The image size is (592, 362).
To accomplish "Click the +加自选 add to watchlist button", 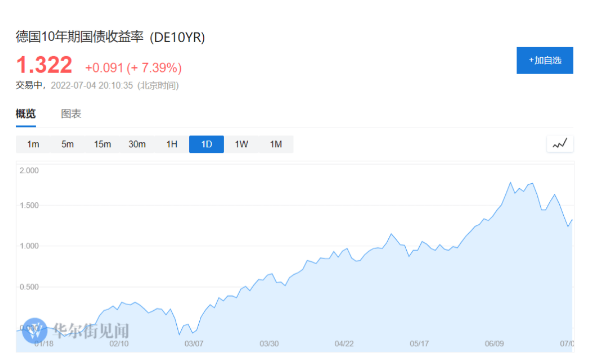I will click(x=544, y=60).
